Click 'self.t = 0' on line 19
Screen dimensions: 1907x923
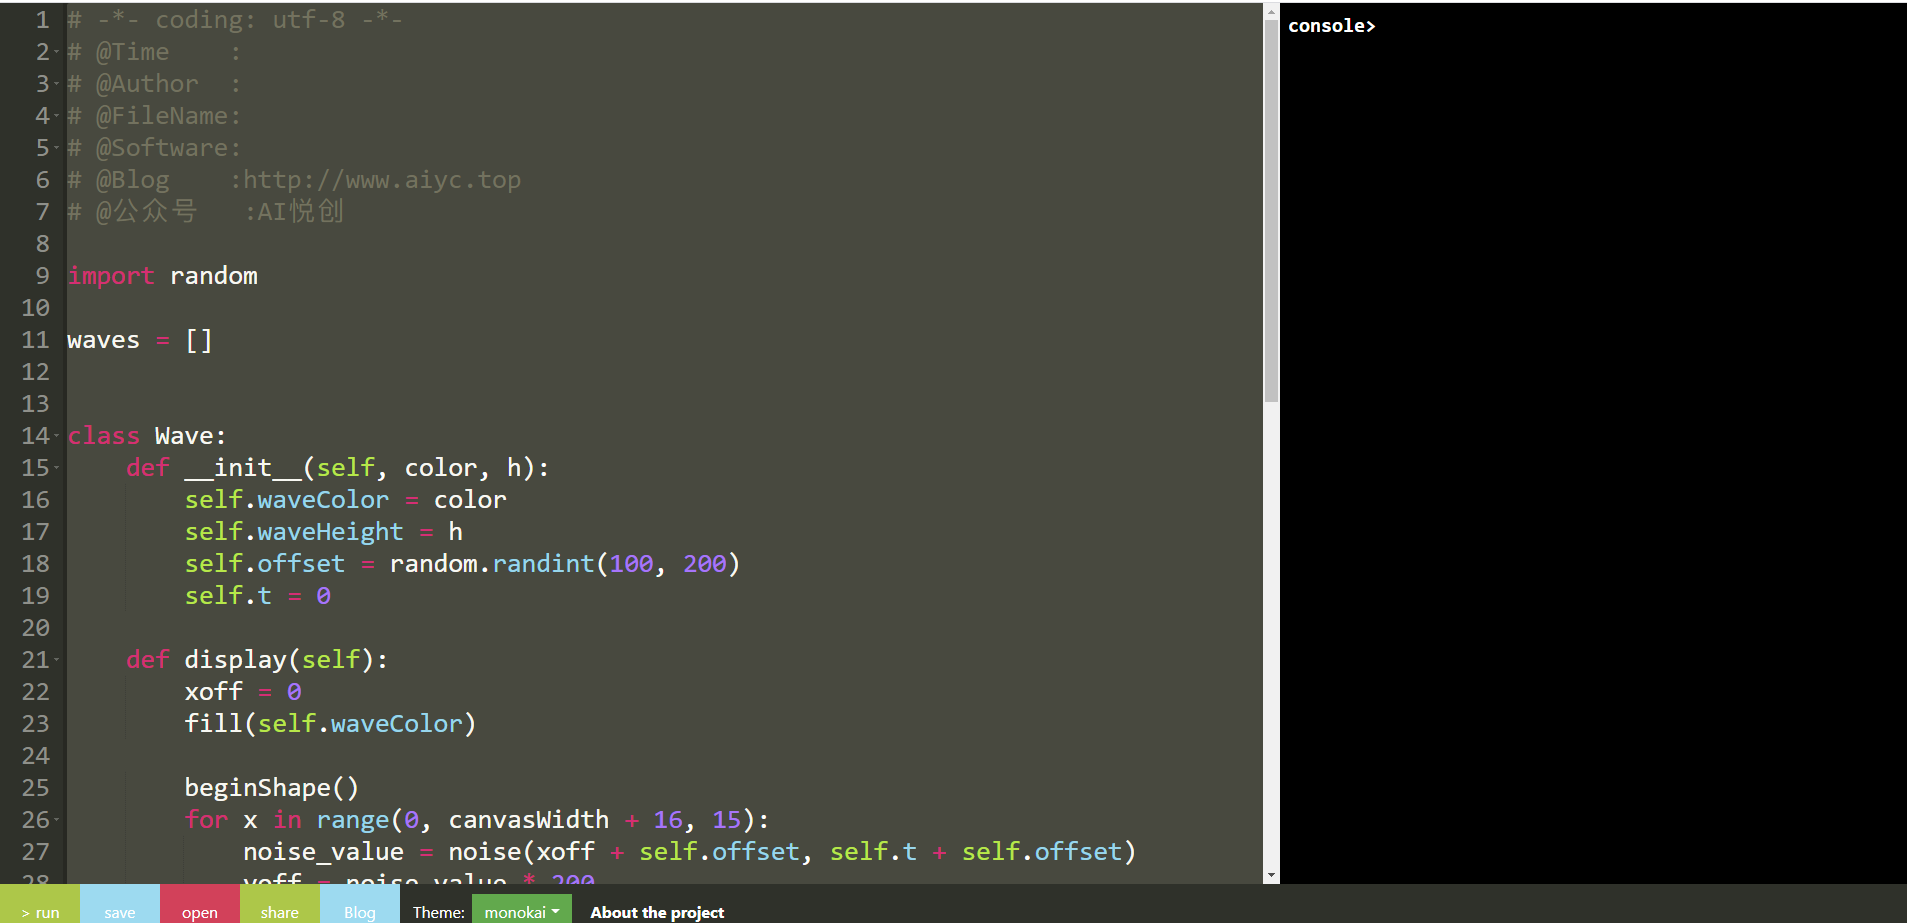click(x=257, y=596)
